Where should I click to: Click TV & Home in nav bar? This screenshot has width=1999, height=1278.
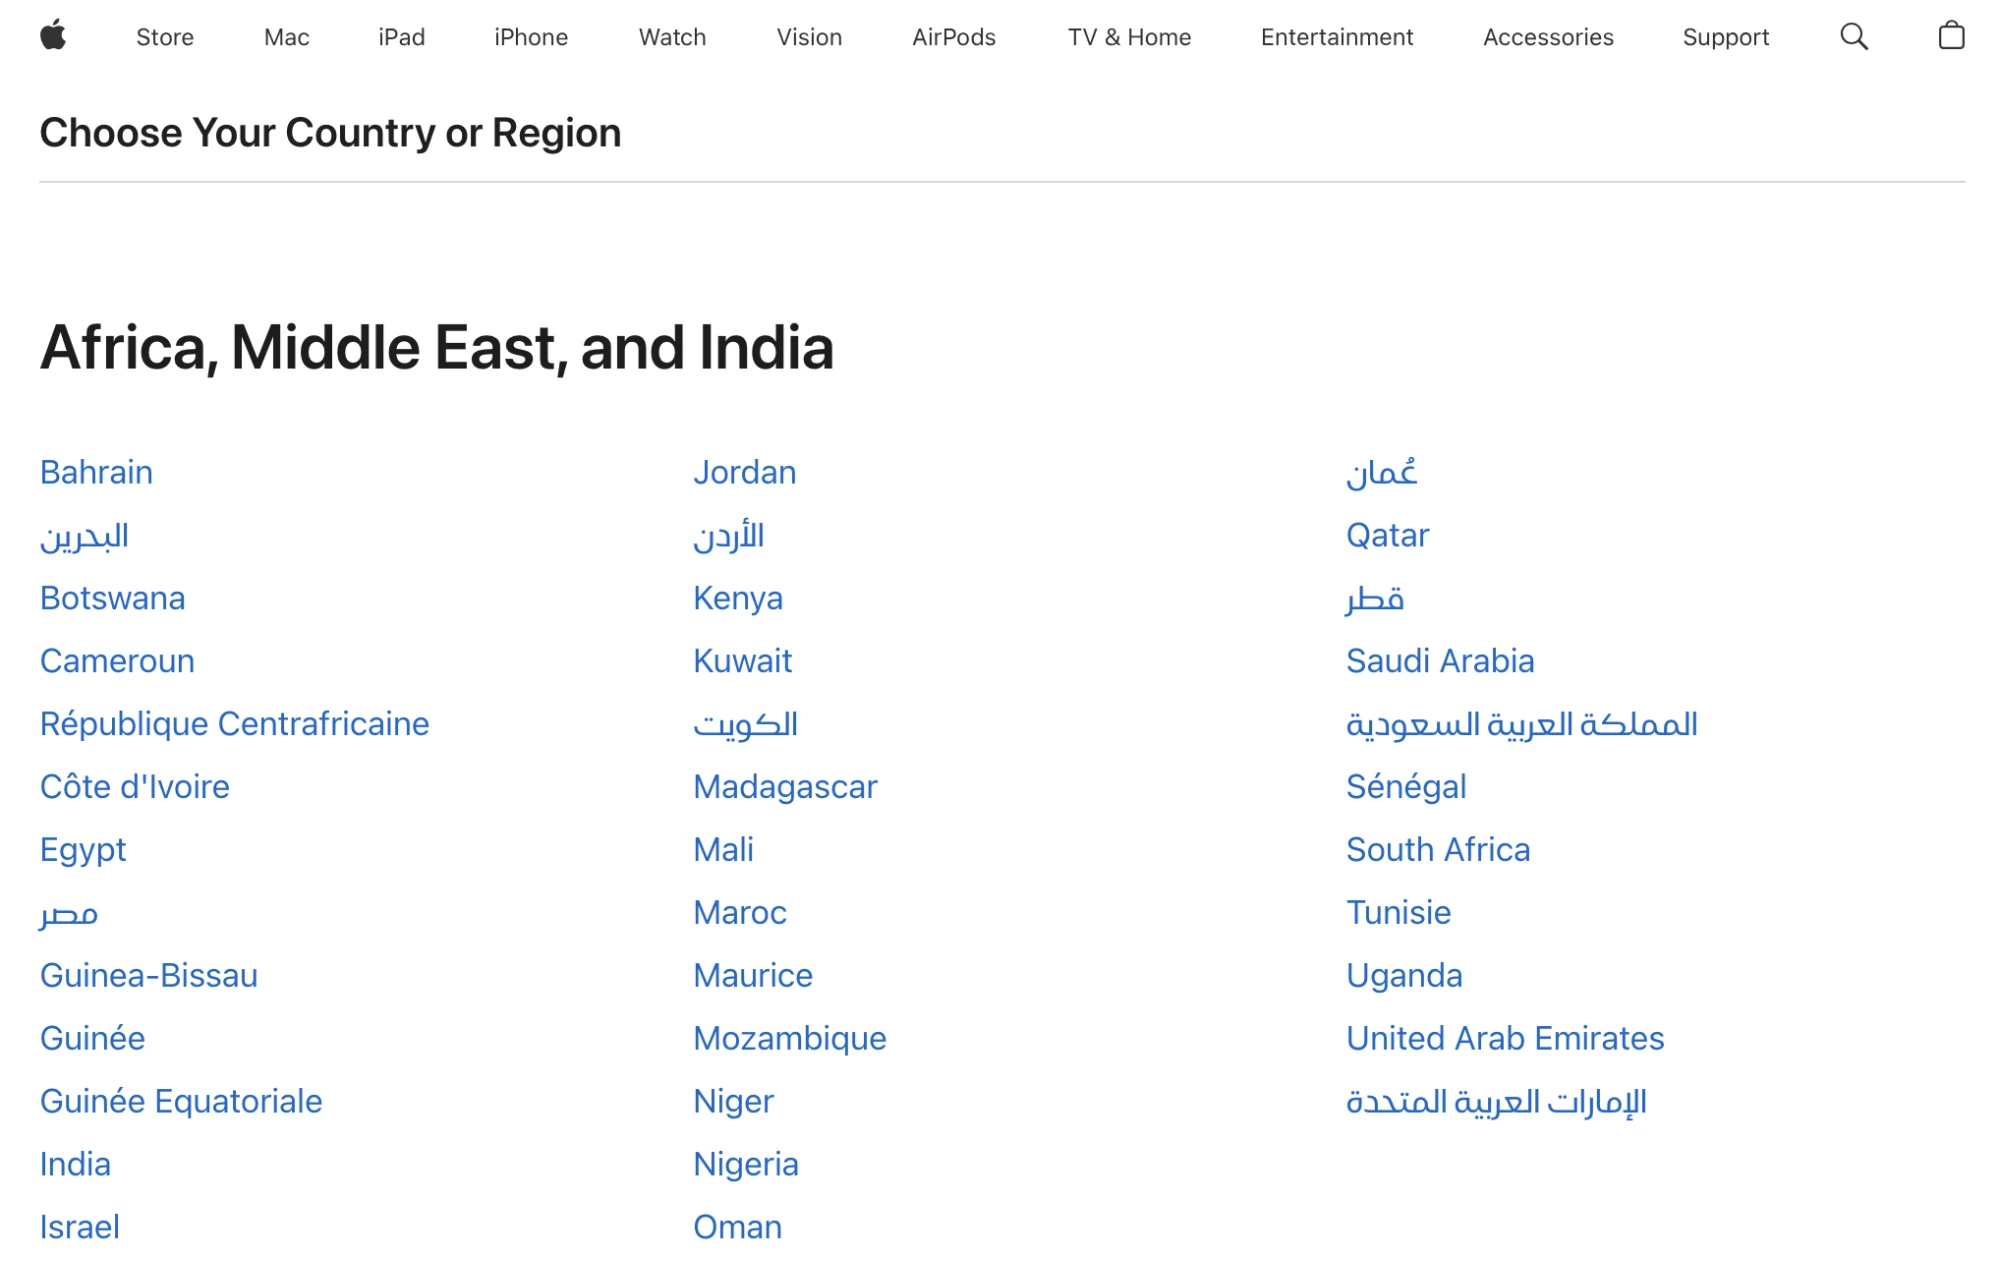pos(1128,37)
